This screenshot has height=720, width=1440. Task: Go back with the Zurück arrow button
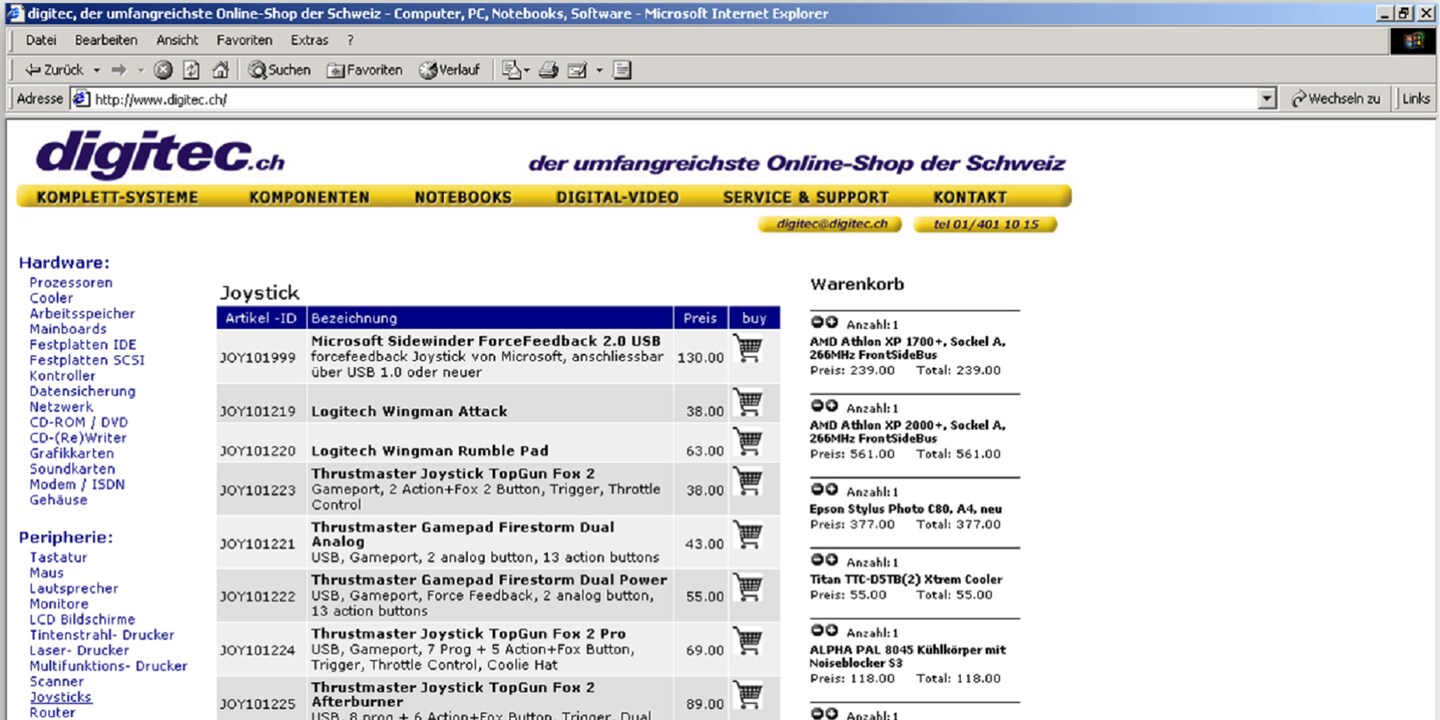(x=55, y=70)
